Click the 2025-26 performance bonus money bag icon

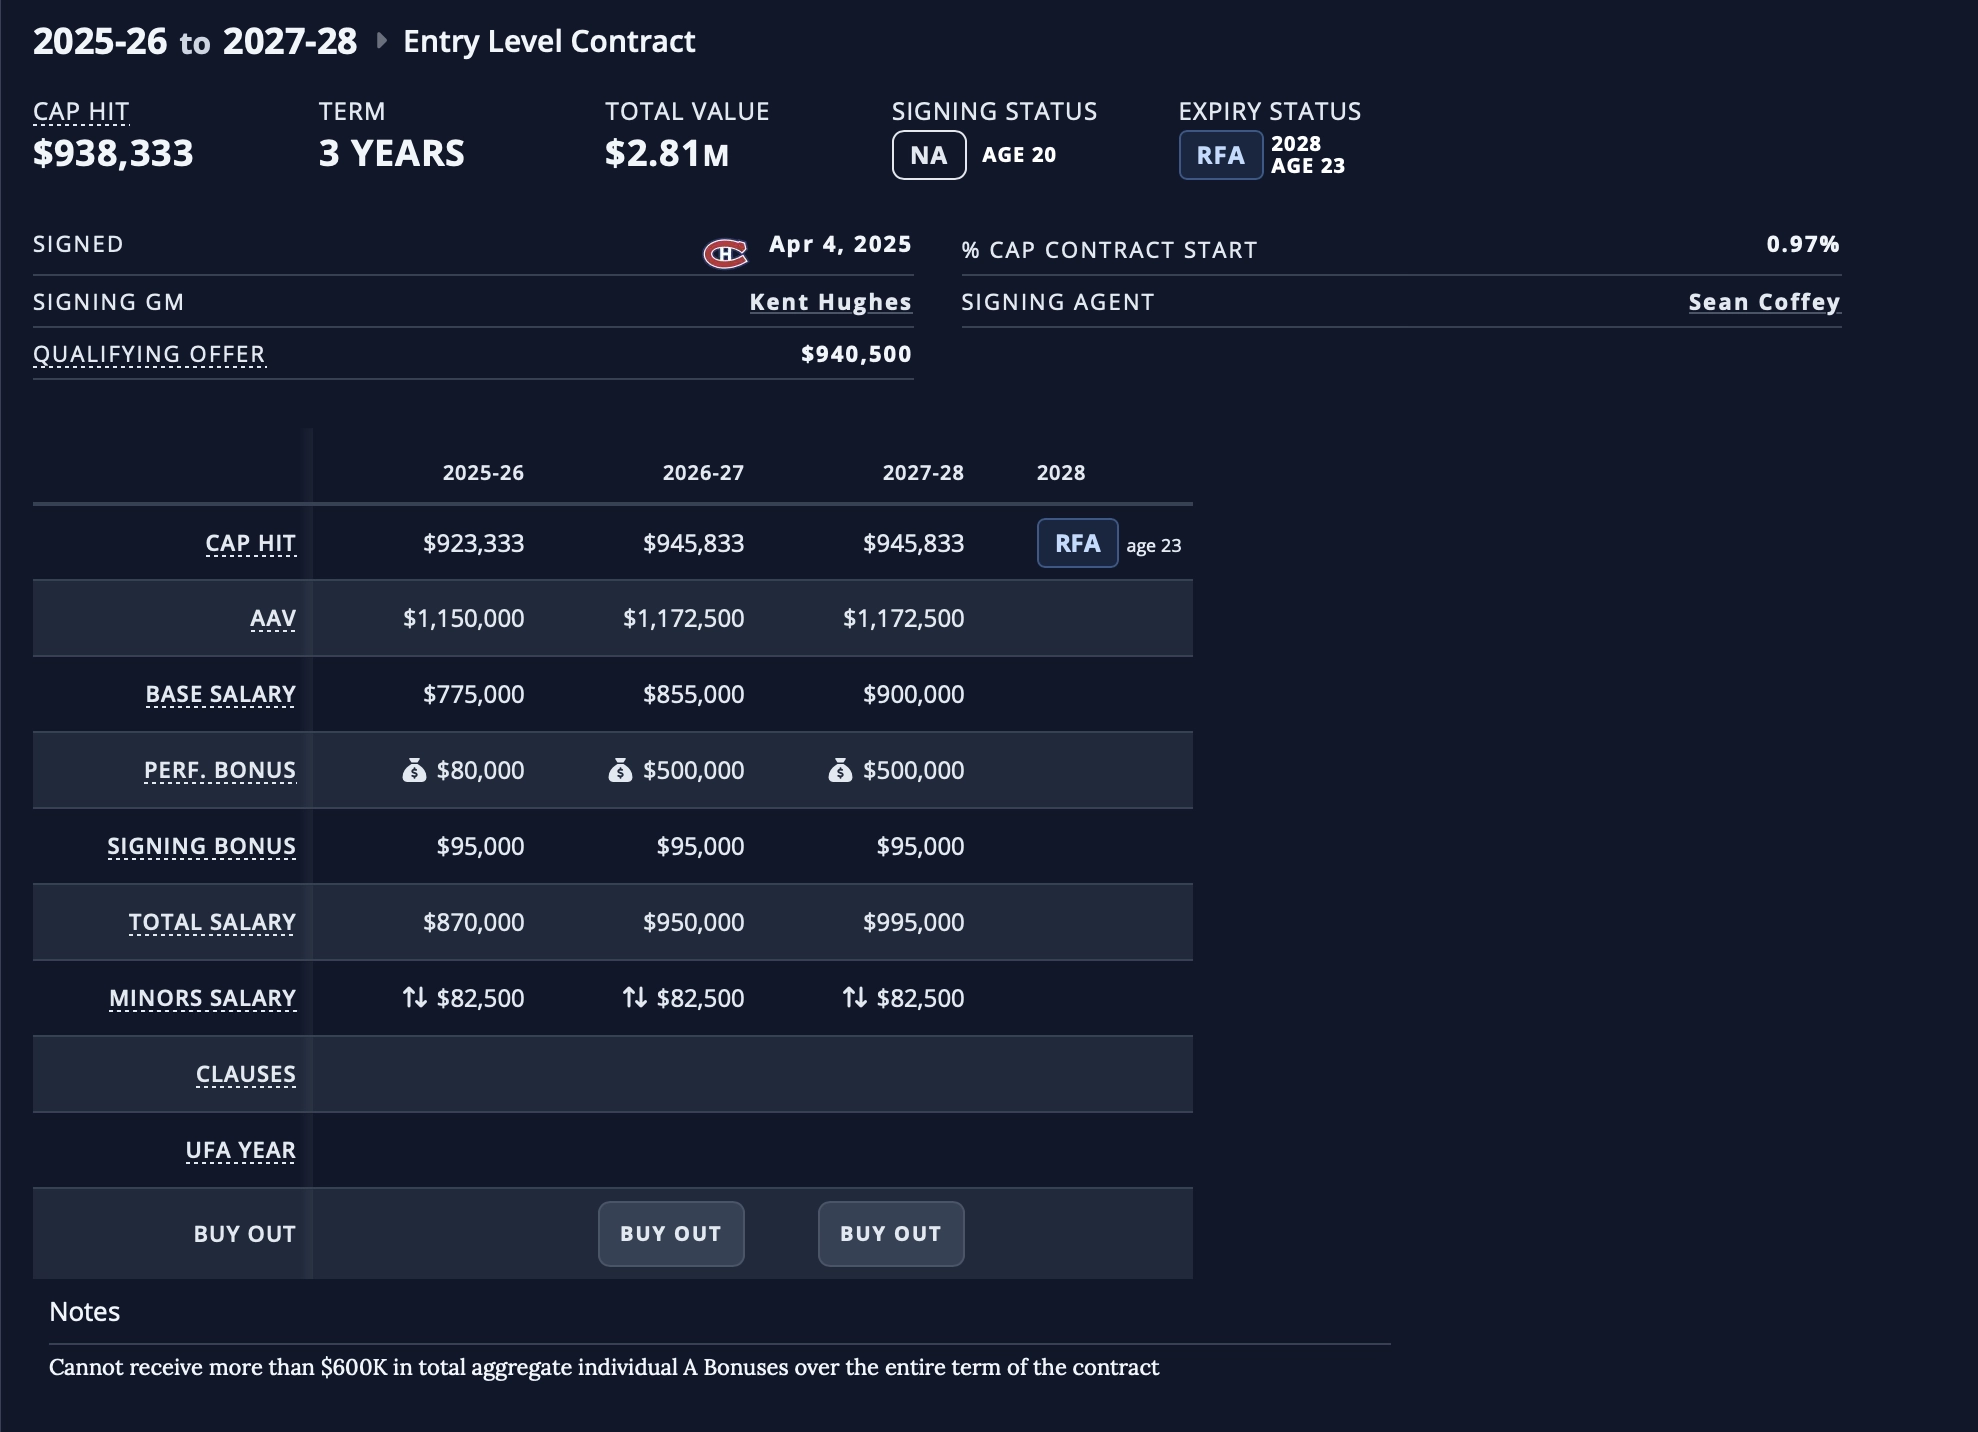pos(414,770)
